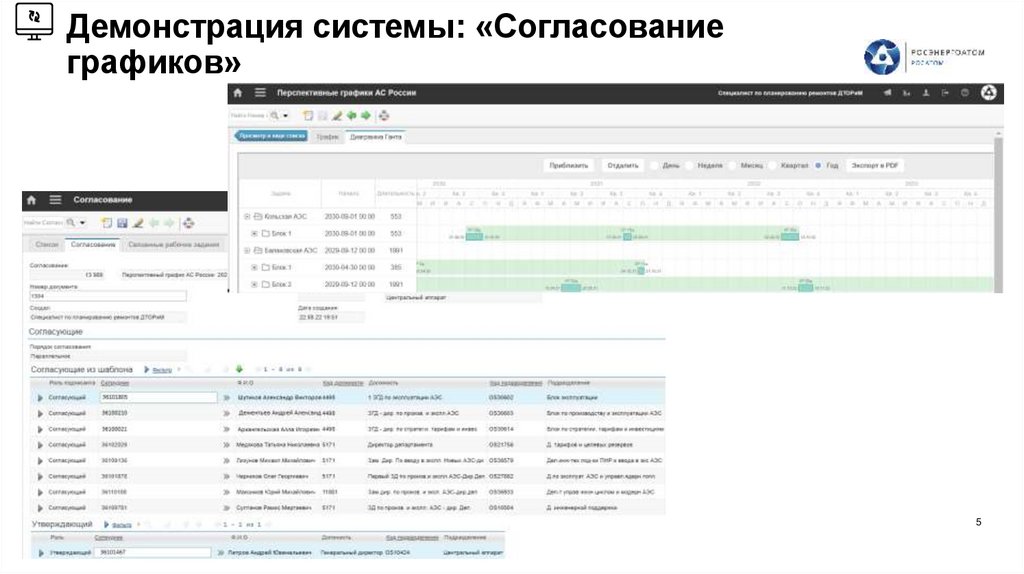This screenshot has height=574, width=1024.
Task: Open hamburger menu in Согласование window
Action: pos(56,200)
